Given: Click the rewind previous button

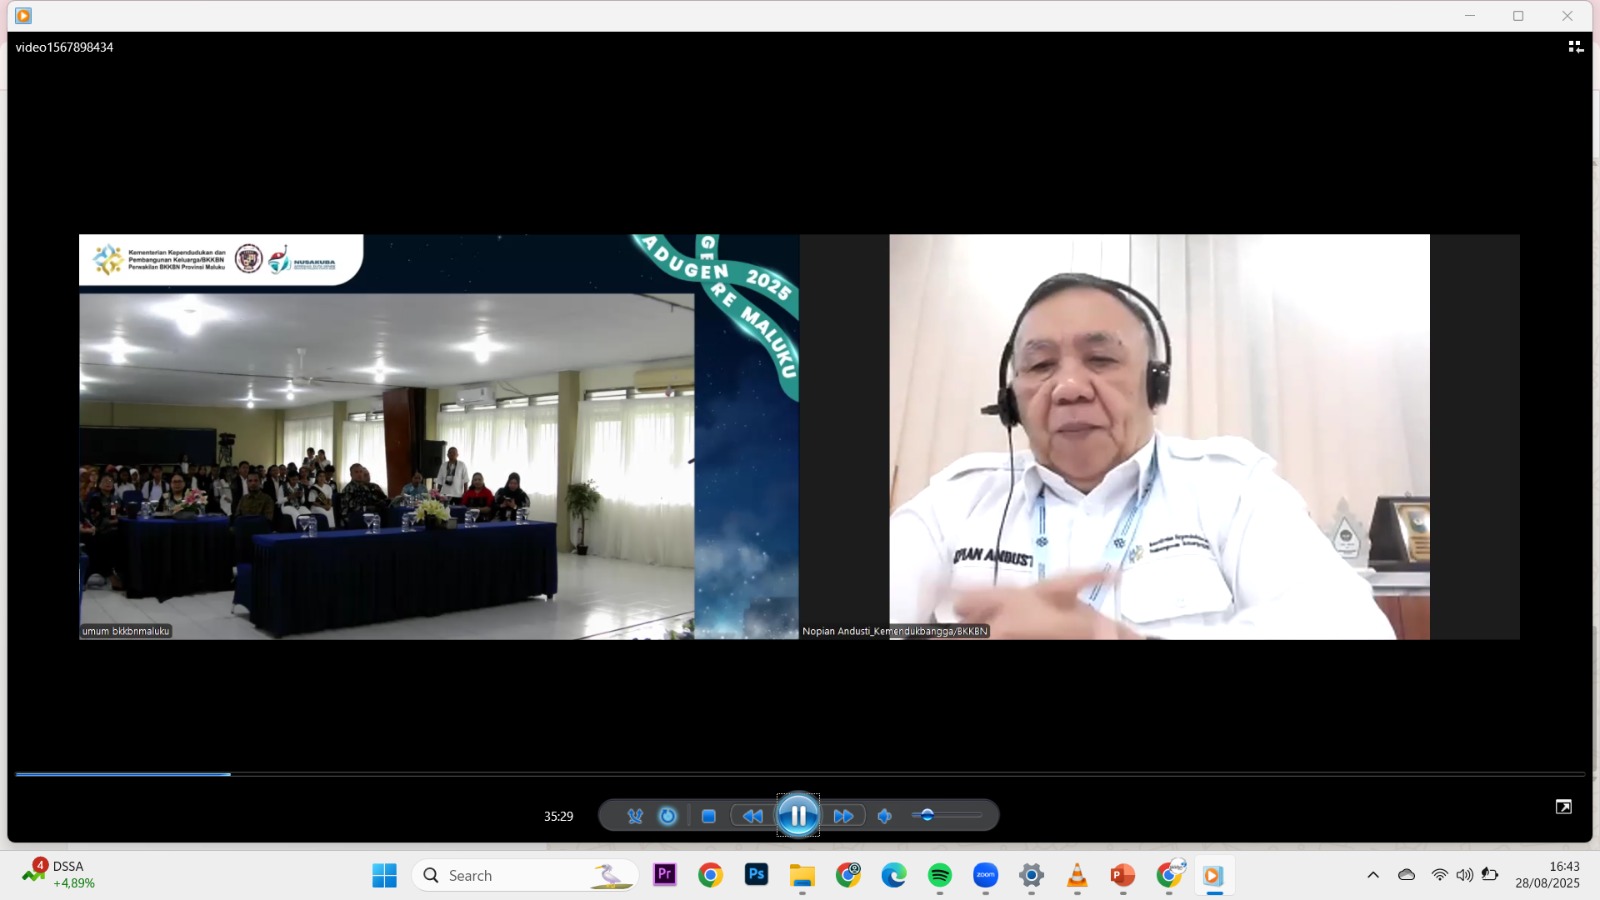Looking at the screenshot, I should pos(752,816).
